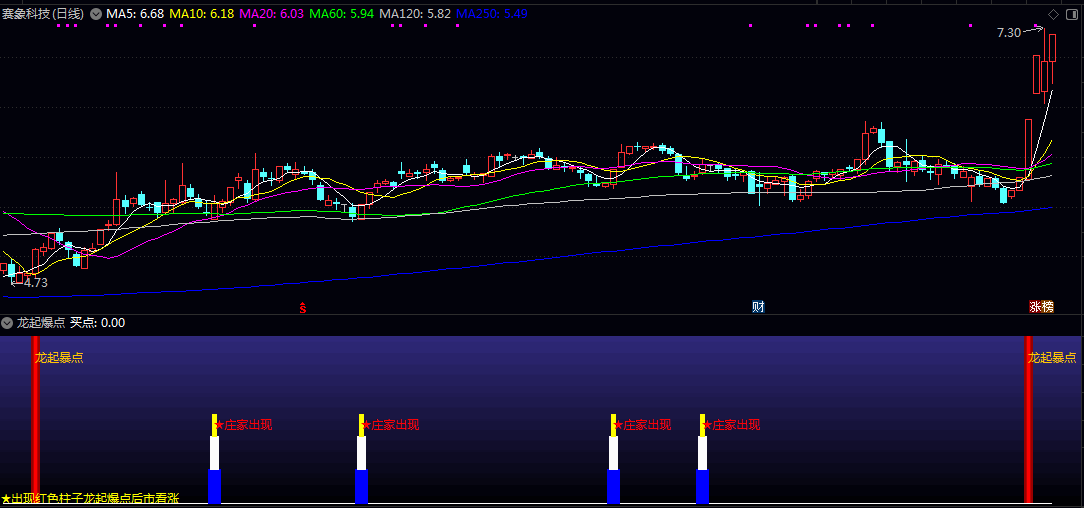Click the MA20: 6.03 label
The width and height of the screenshot is (1084, 508).
272,14
